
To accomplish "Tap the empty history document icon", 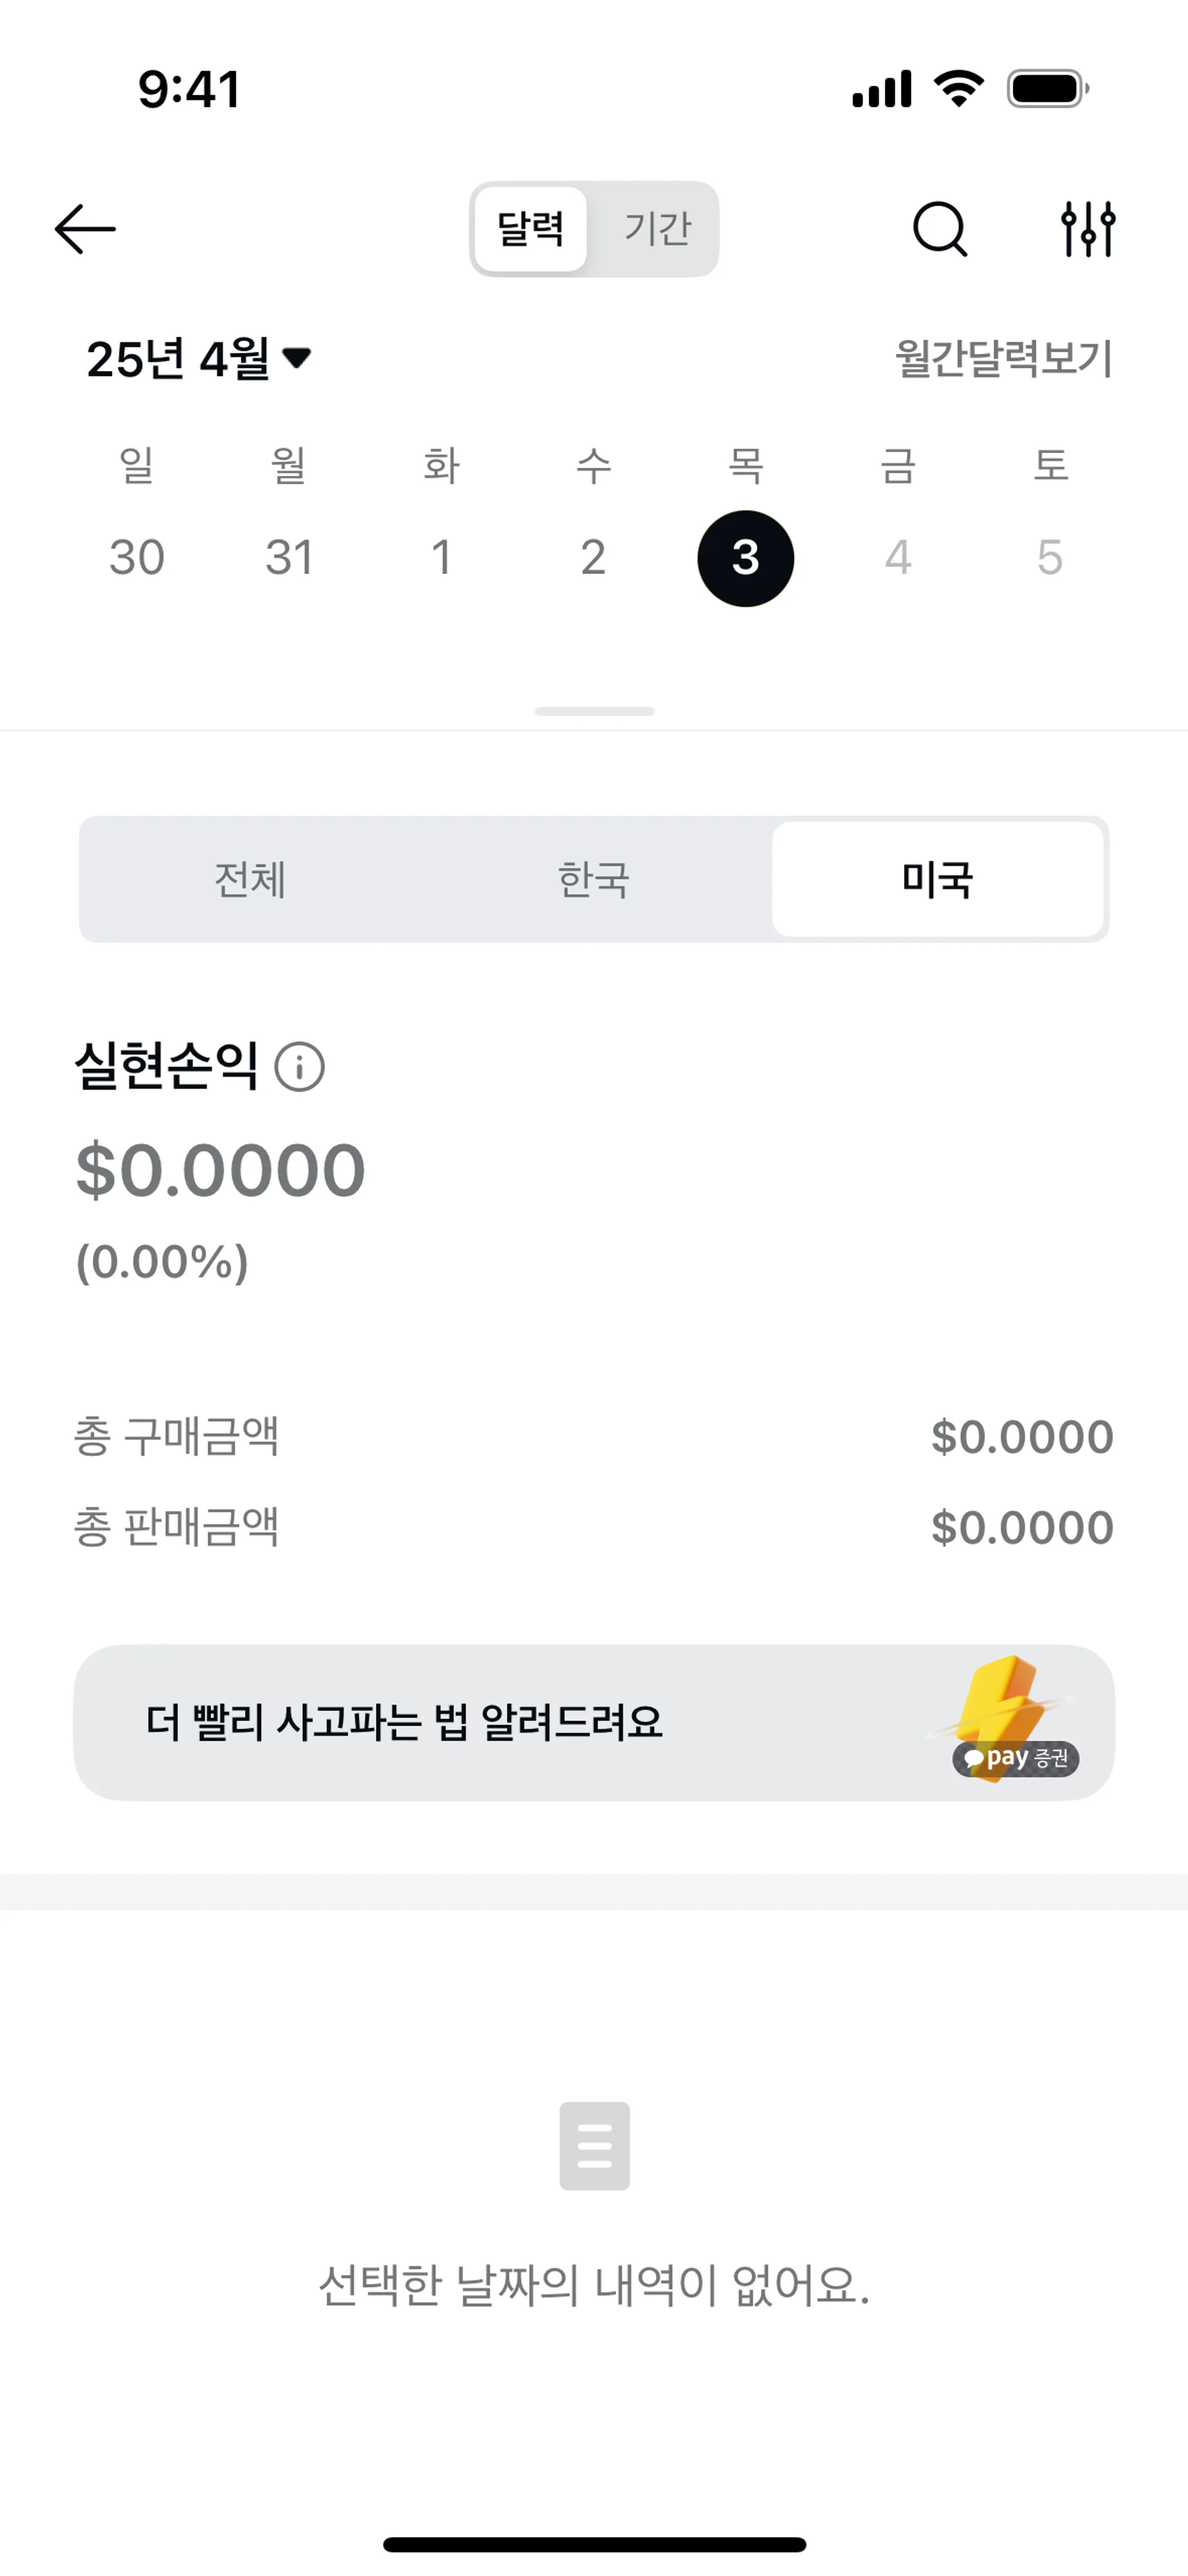I will [x=594, y=2145].
